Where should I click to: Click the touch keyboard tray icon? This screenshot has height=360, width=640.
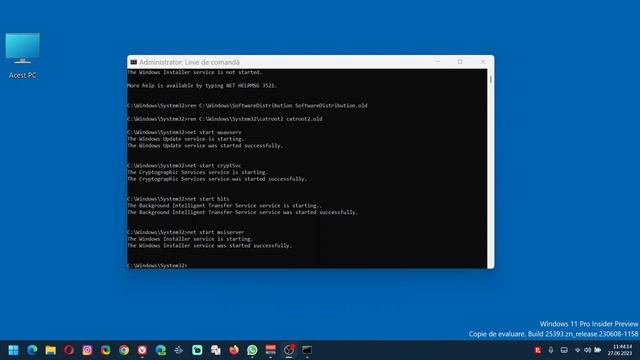pos(564,350)
